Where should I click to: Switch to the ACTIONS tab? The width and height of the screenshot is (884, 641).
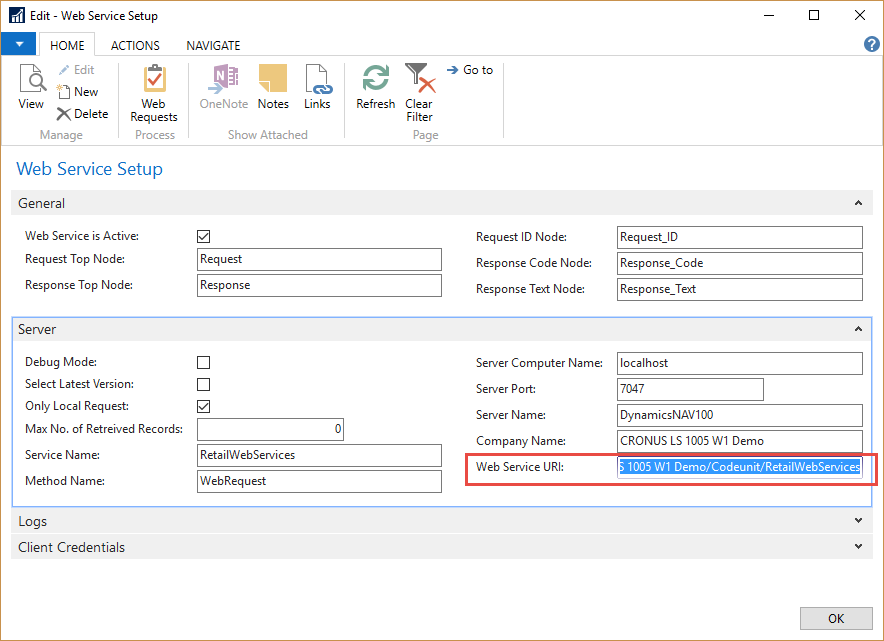tap(135, 45)
